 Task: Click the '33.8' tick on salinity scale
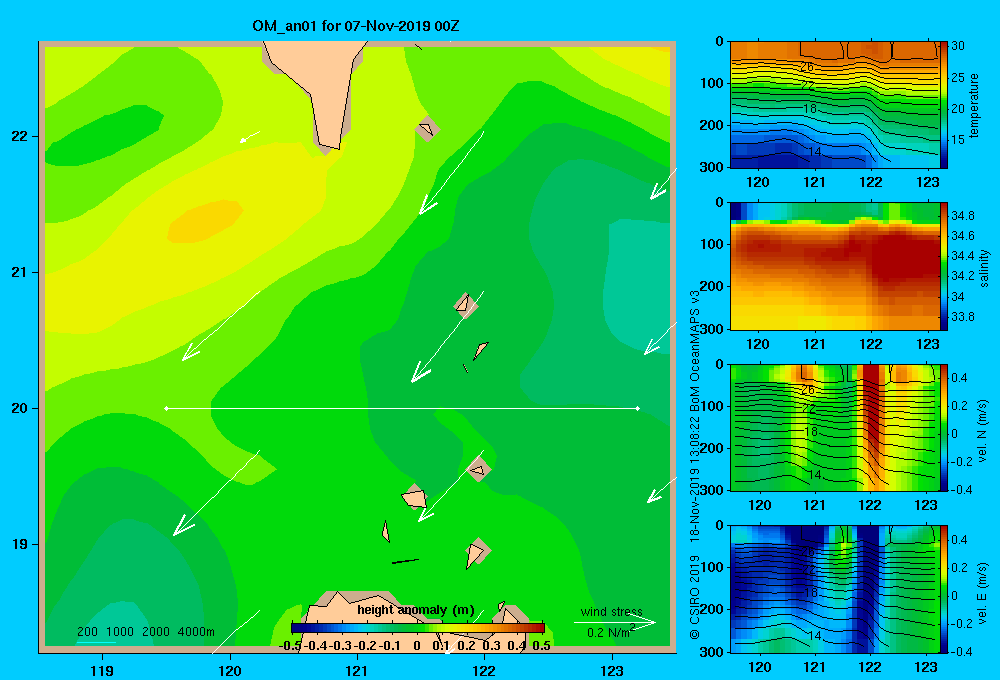(x=962, y=316)
